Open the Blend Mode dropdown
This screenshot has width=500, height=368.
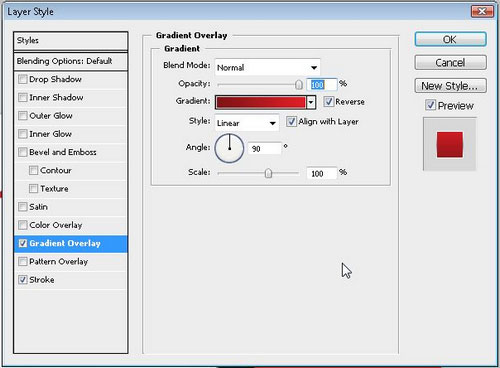click(268, 68)
